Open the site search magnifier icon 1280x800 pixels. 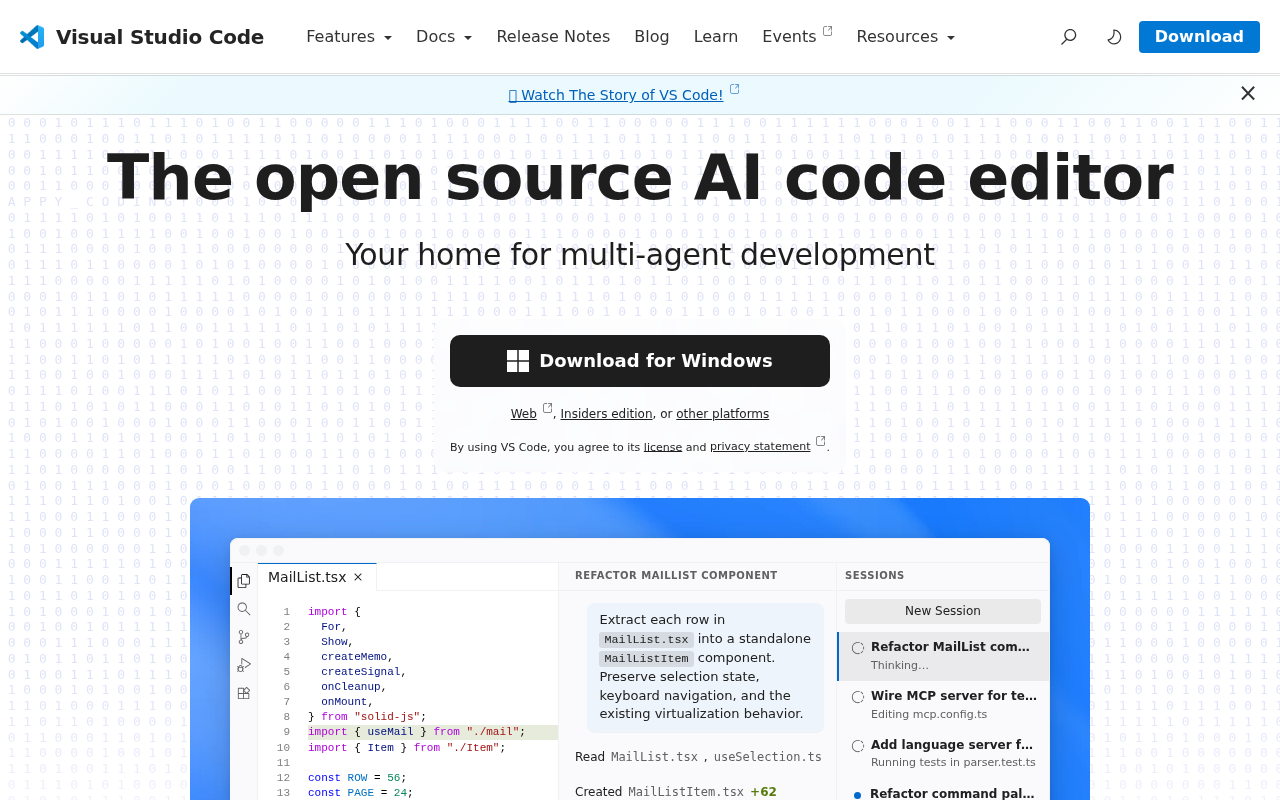tap(1069, 37)
